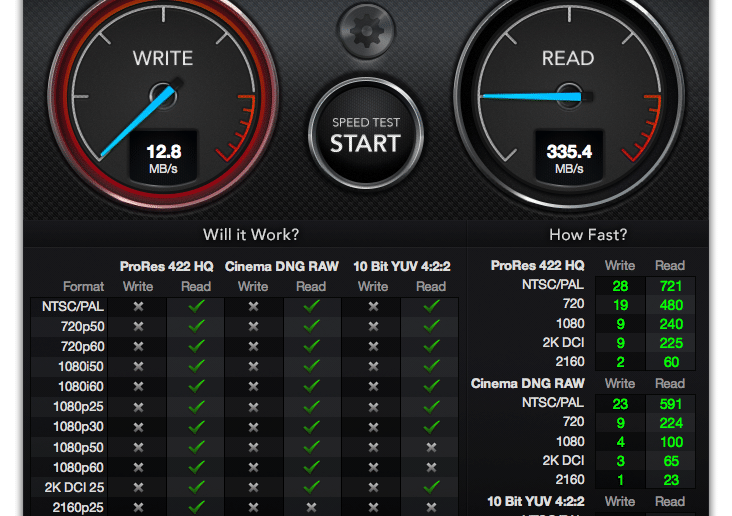Viewport: 732px width, 516px height.
Task: Click the NTSC/PAL ProRes 422 HQ Read checkmark
Action: click(197, 306)
